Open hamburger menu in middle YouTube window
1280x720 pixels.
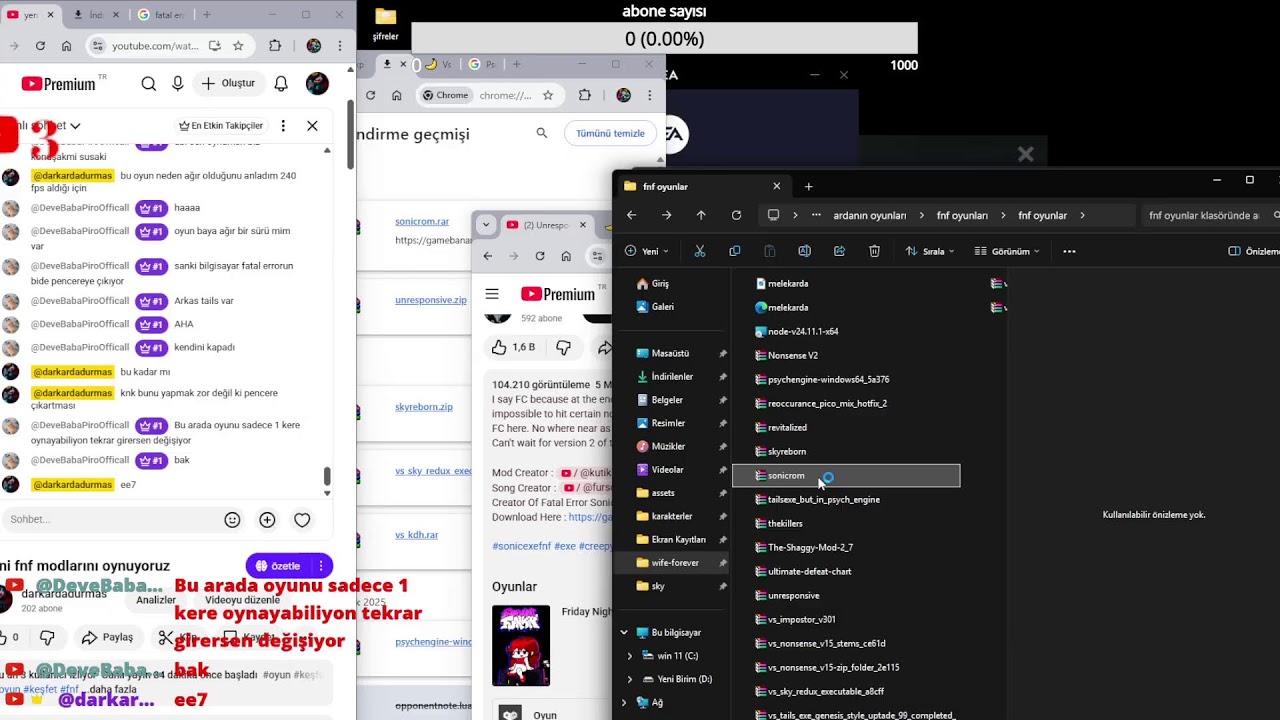tap(492, 294)
